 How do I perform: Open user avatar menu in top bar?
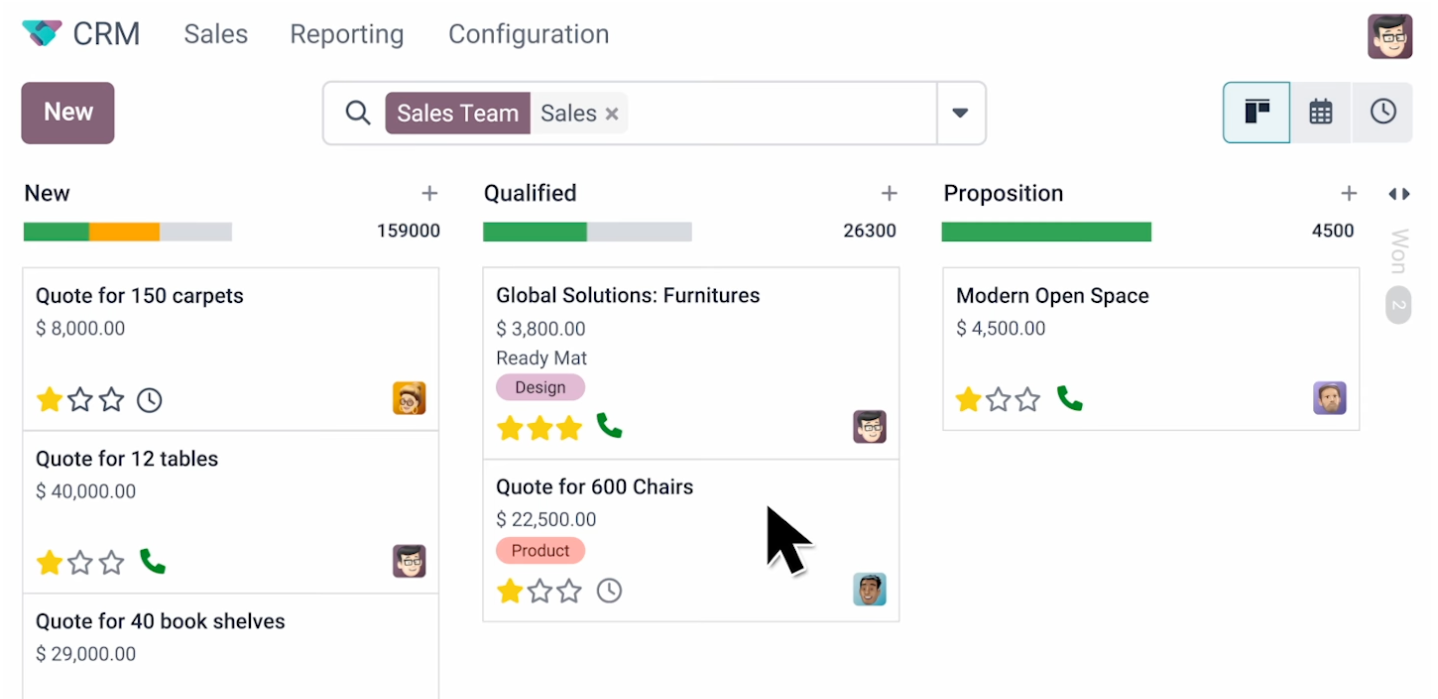[x=1389, y=36]
